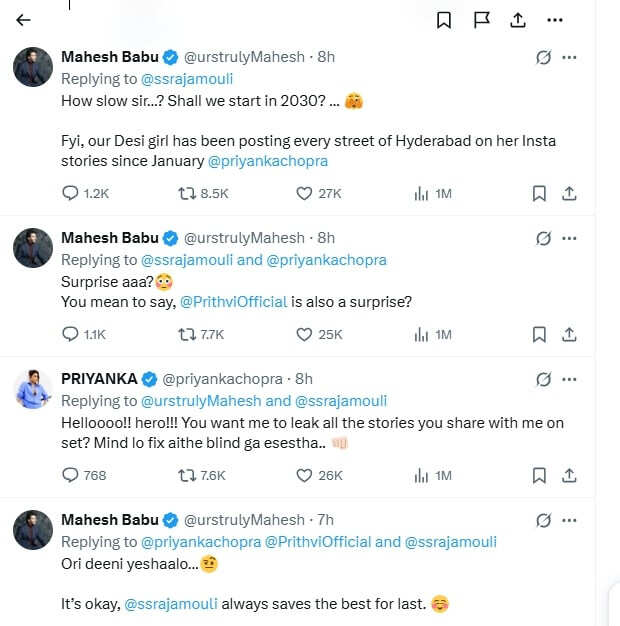Reply to PRIYANKA's tweet with 768 comments

70,475
